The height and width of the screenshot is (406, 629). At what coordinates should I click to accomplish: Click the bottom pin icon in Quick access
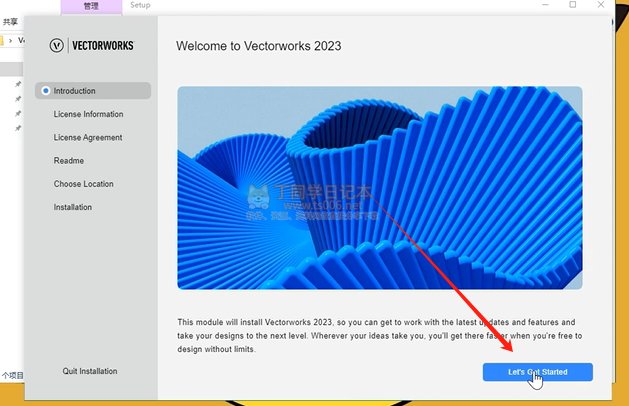[x=18, y=128]
